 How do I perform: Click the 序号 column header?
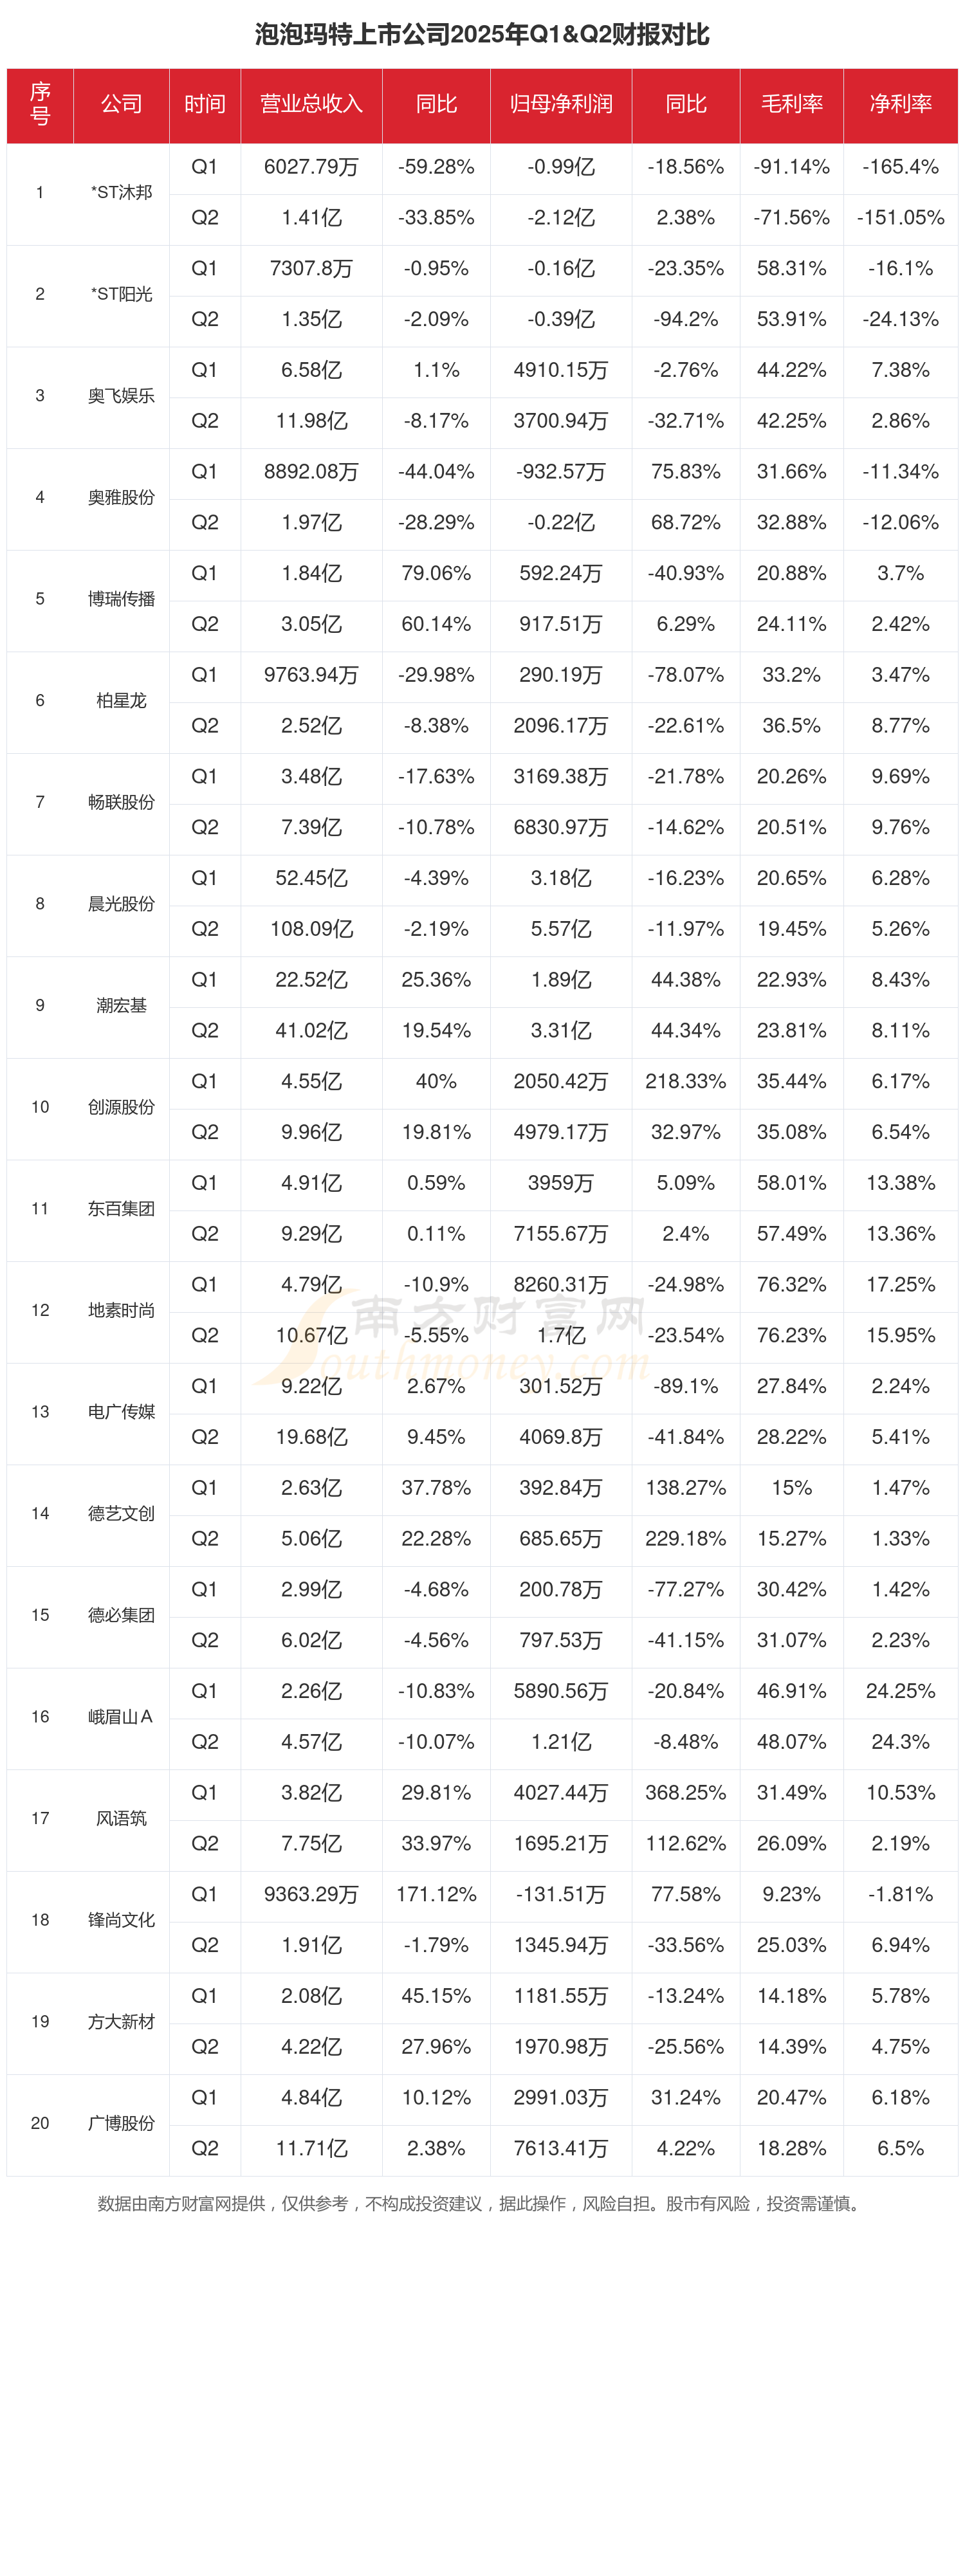(40, 104)
